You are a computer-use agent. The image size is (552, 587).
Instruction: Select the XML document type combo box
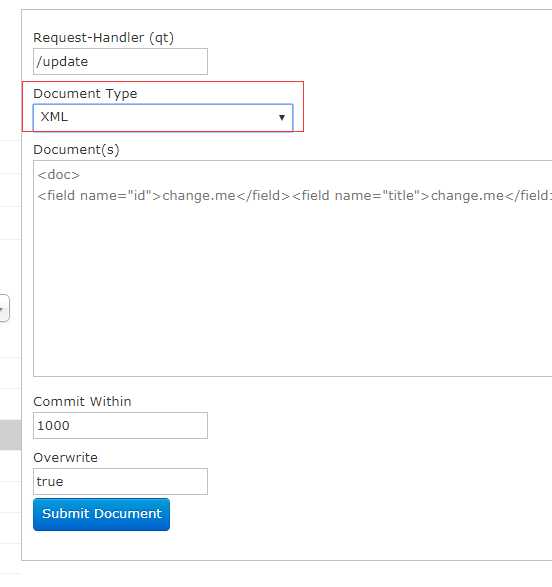(x=163, y=117)
